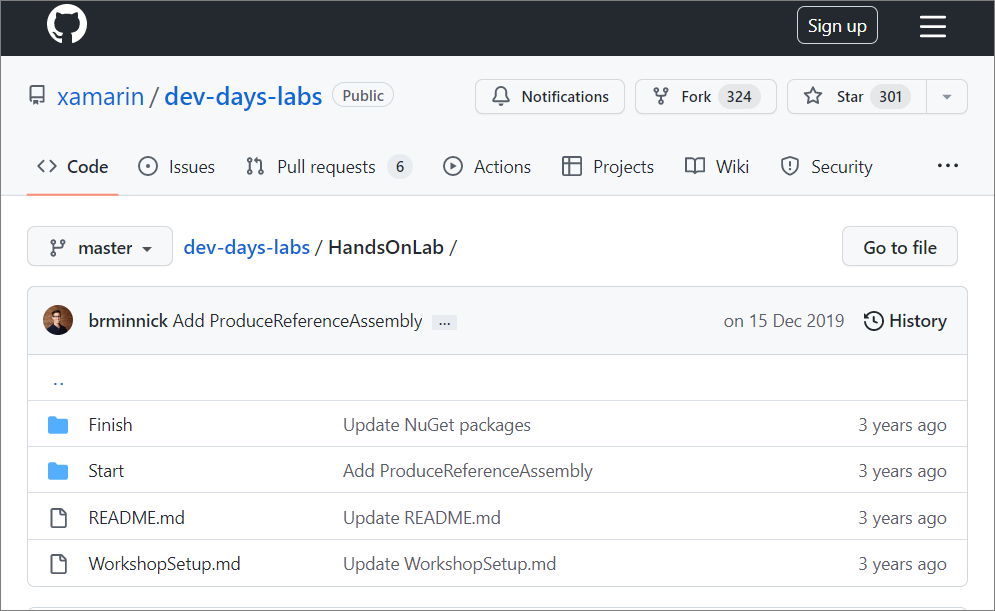
Task: Click the Start folder icon
Action: click(x=58, y=471)
